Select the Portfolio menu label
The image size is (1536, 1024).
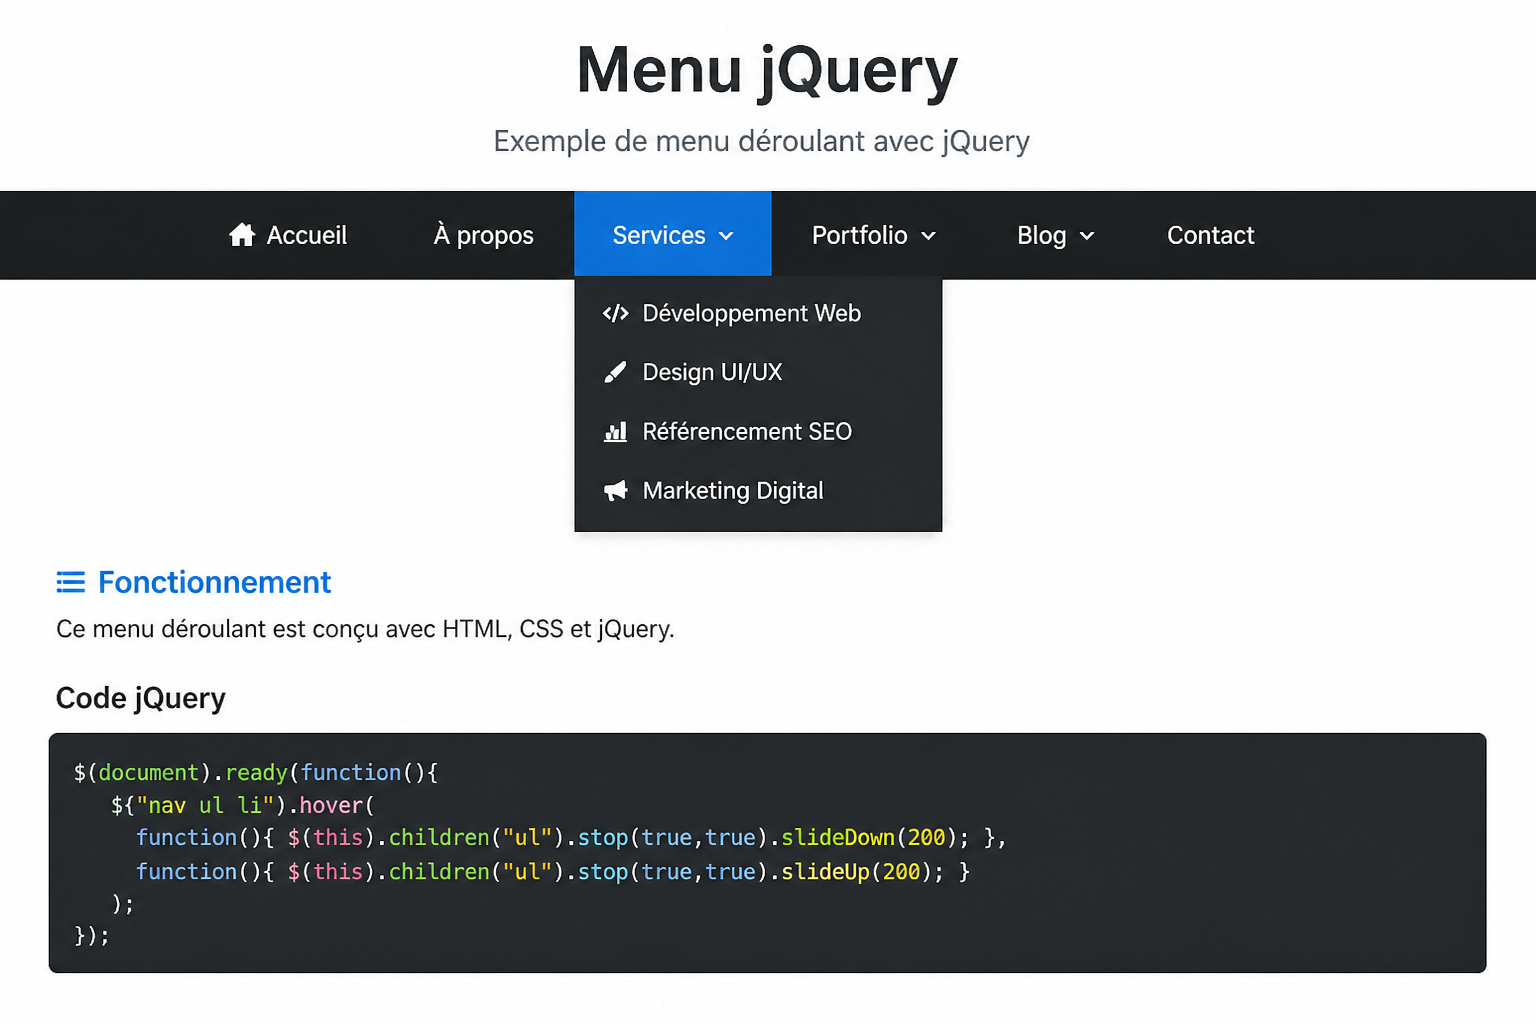coord(859,235)
